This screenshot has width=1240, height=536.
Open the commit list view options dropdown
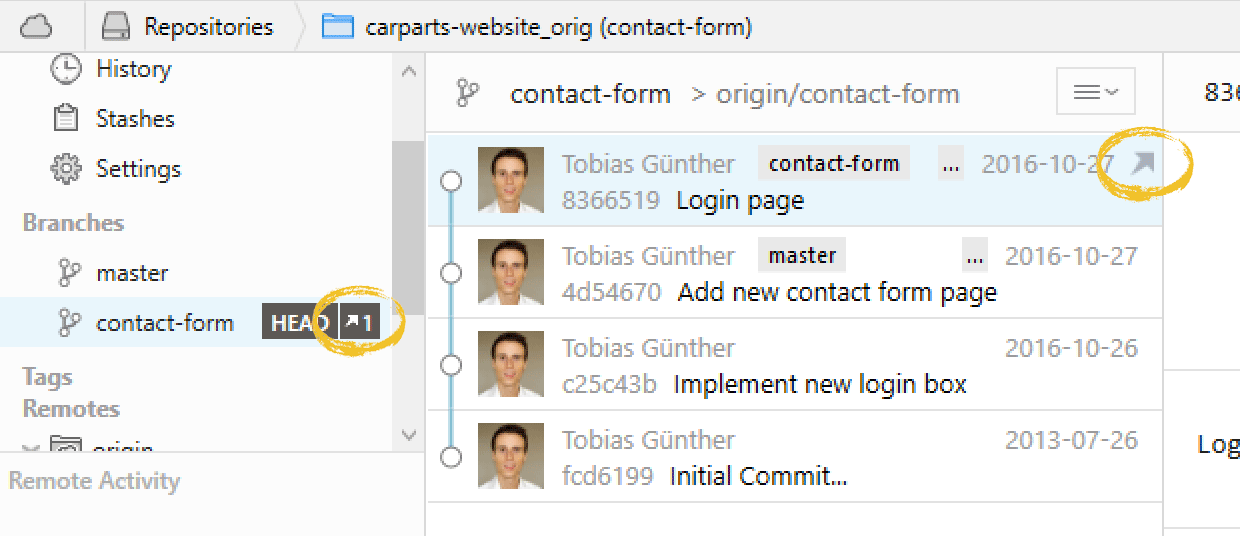click(x=1095, y=92)
